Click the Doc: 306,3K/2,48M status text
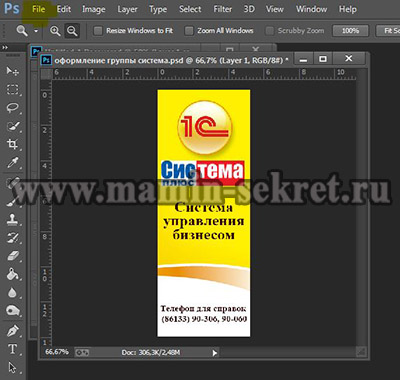Viewport: 400px width, 380px height. [151, 352]
